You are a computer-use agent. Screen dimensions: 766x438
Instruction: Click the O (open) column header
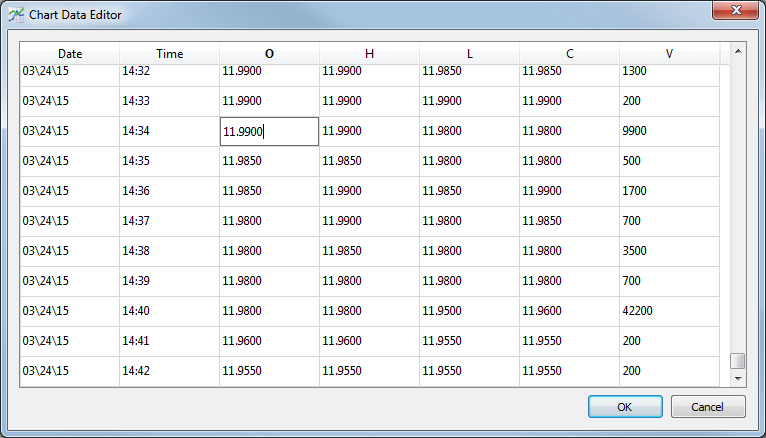coord(269,54)
